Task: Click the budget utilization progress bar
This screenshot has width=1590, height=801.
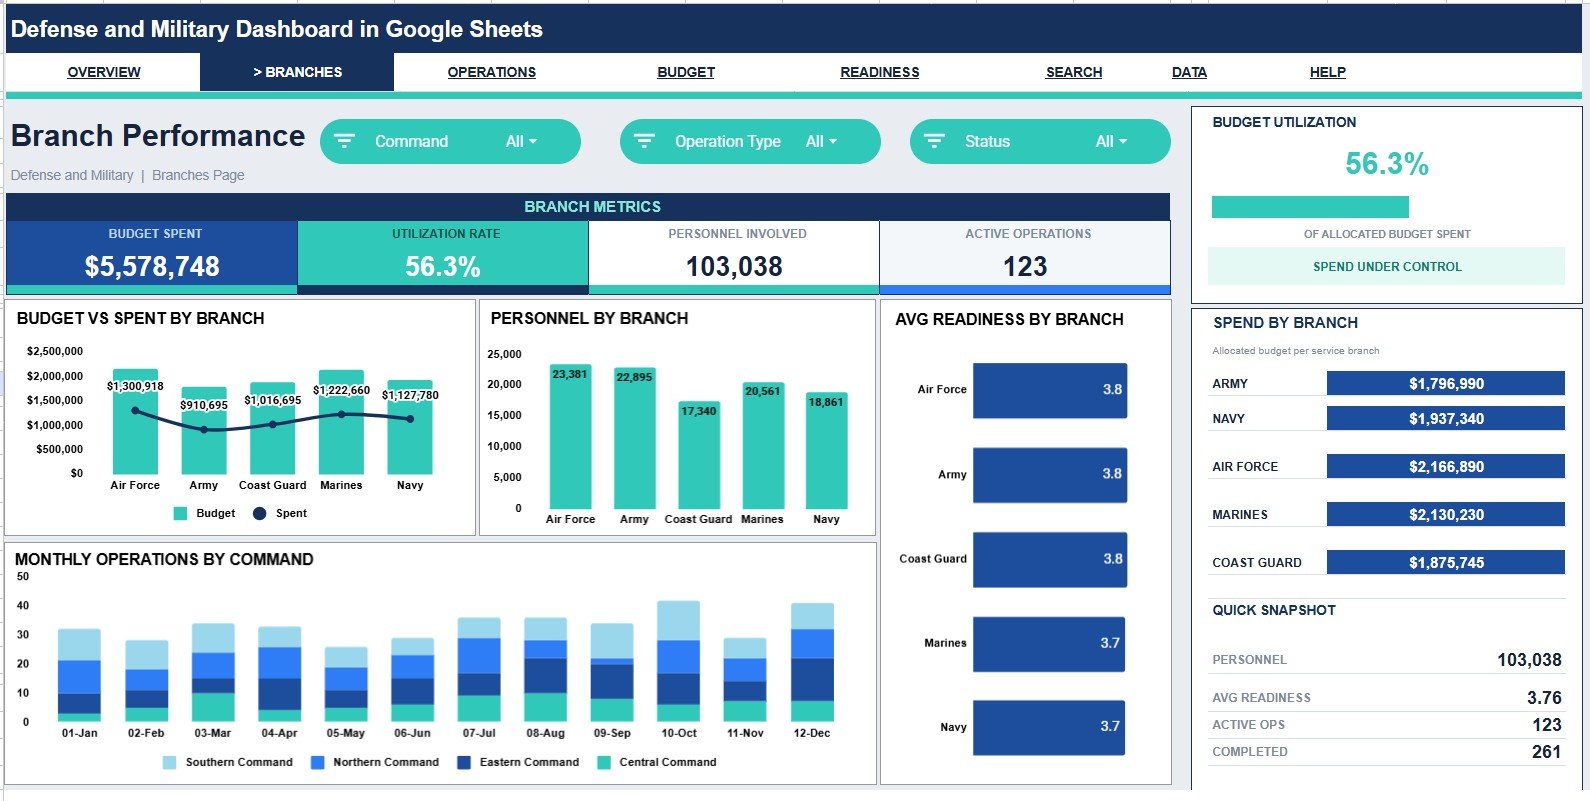Action: pyautogui.click(x=1310, y=207)
